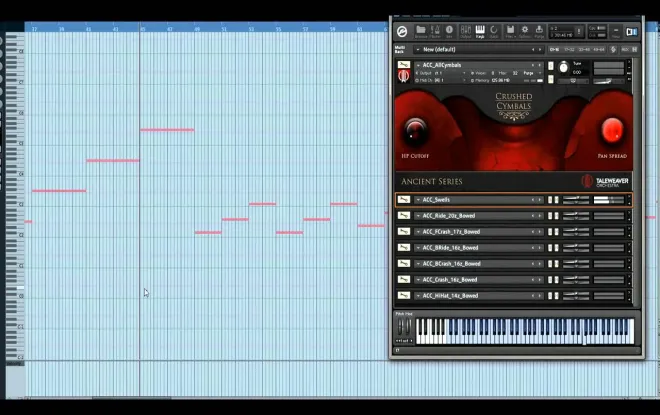Open the ACC_AllCymbals instrument name dropdown
The width and height of the screenshot is (660, 415).
tap(418, 65)
